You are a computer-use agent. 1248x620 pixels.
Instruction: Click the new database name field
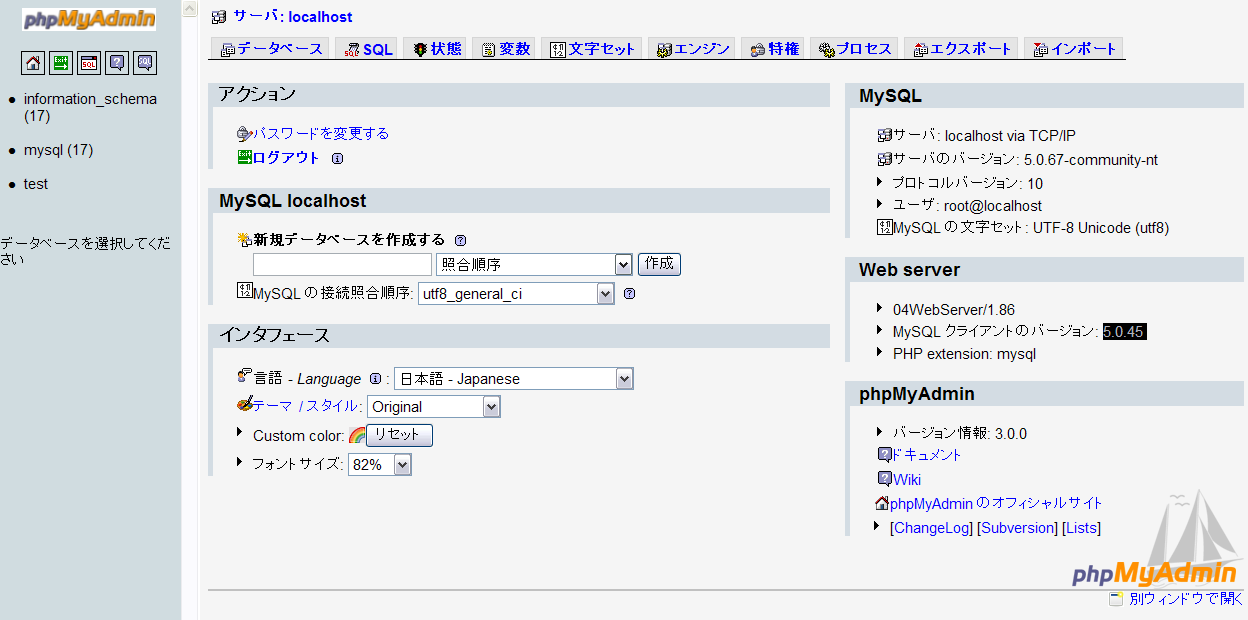point(342,265)
